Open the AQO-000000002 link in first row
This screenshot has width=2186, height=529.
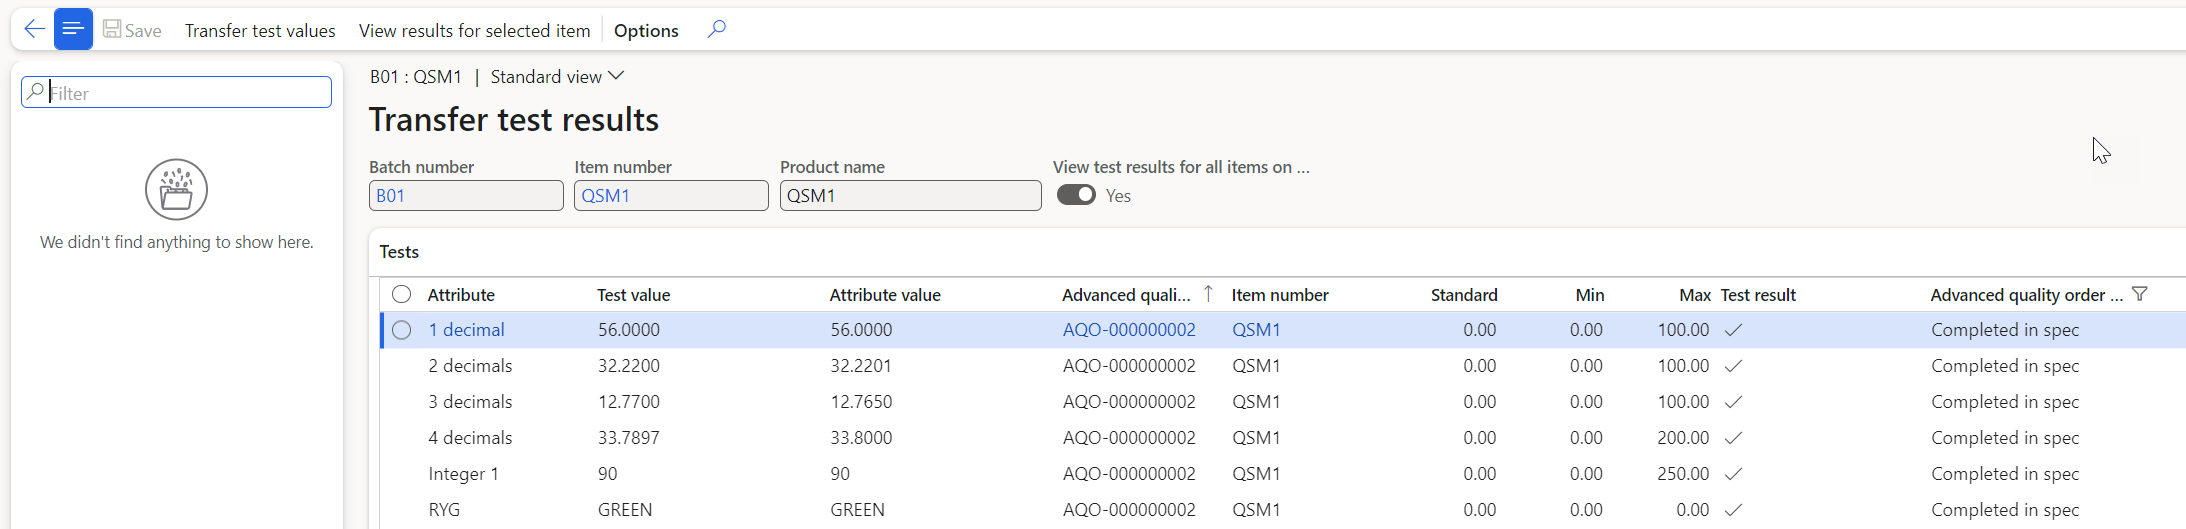pyautogui.click(x=1129, y=330)
